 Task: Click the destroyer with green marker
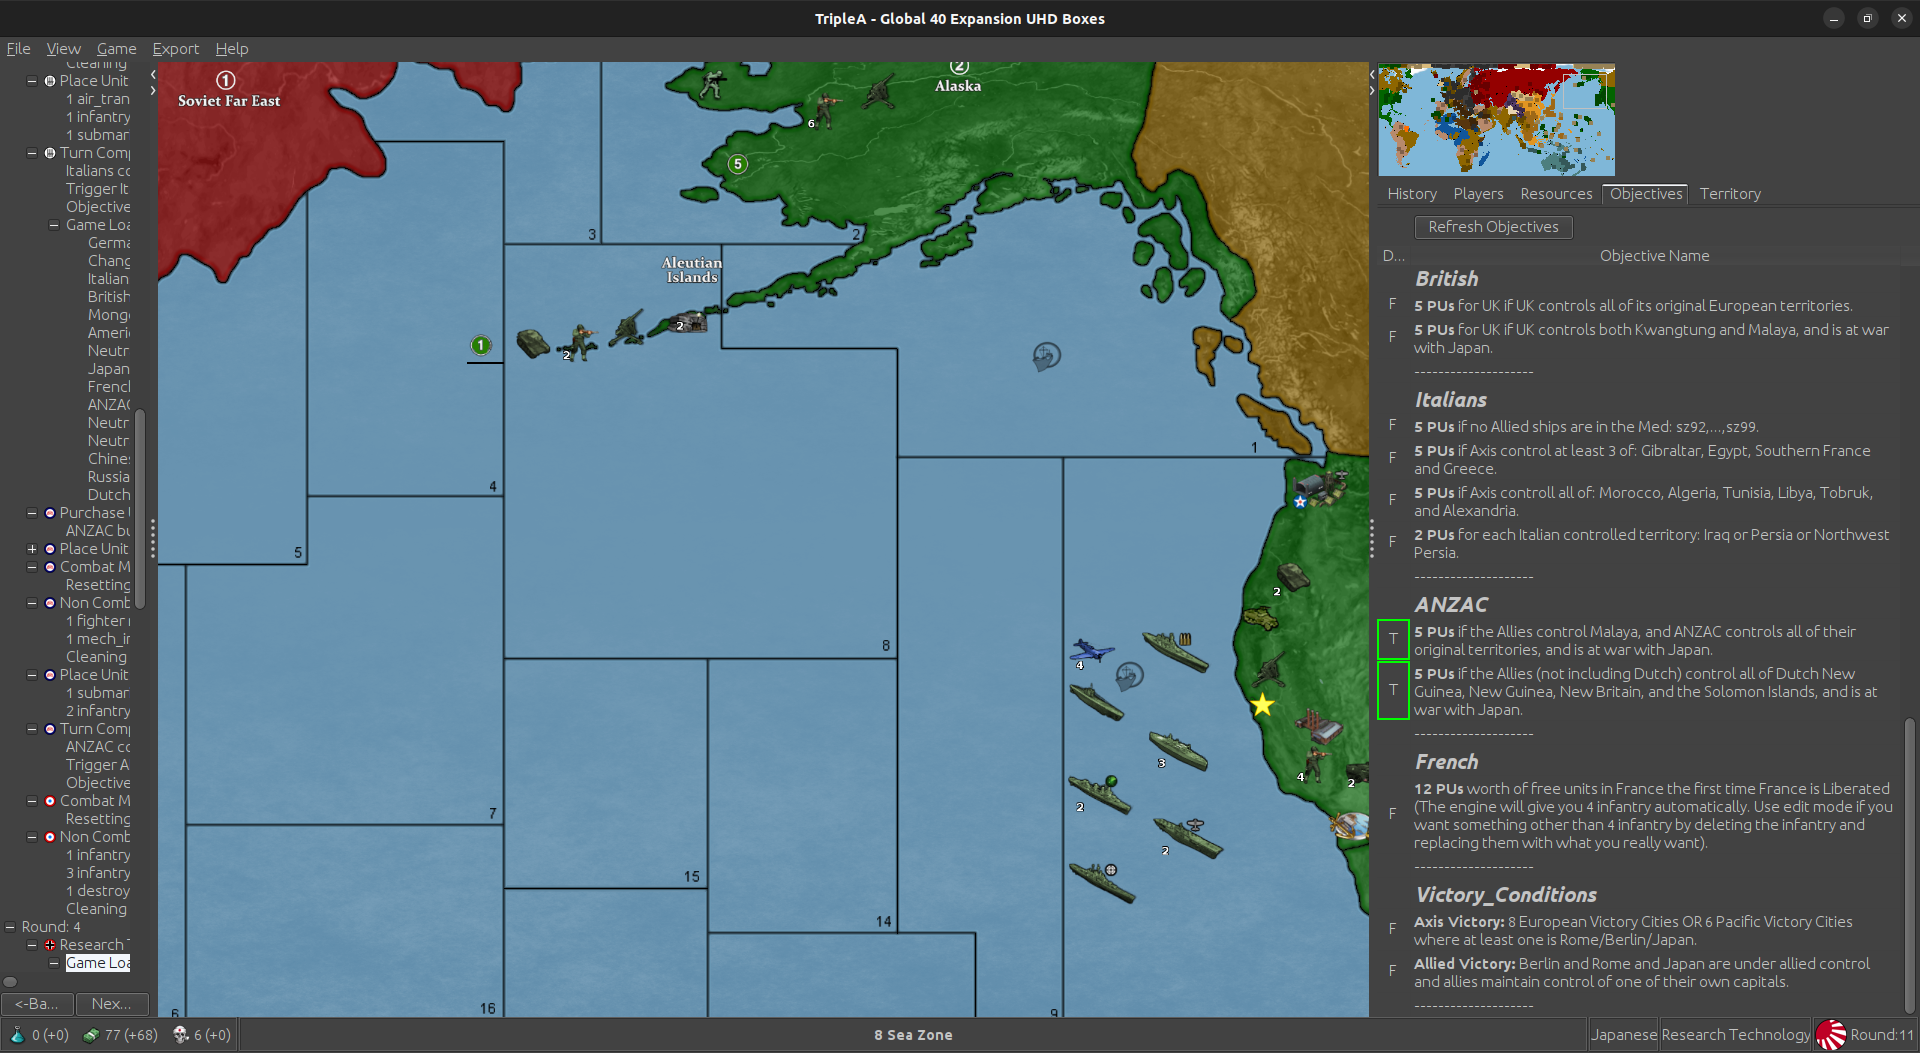pyautogui.click(x=1099, y=794)
